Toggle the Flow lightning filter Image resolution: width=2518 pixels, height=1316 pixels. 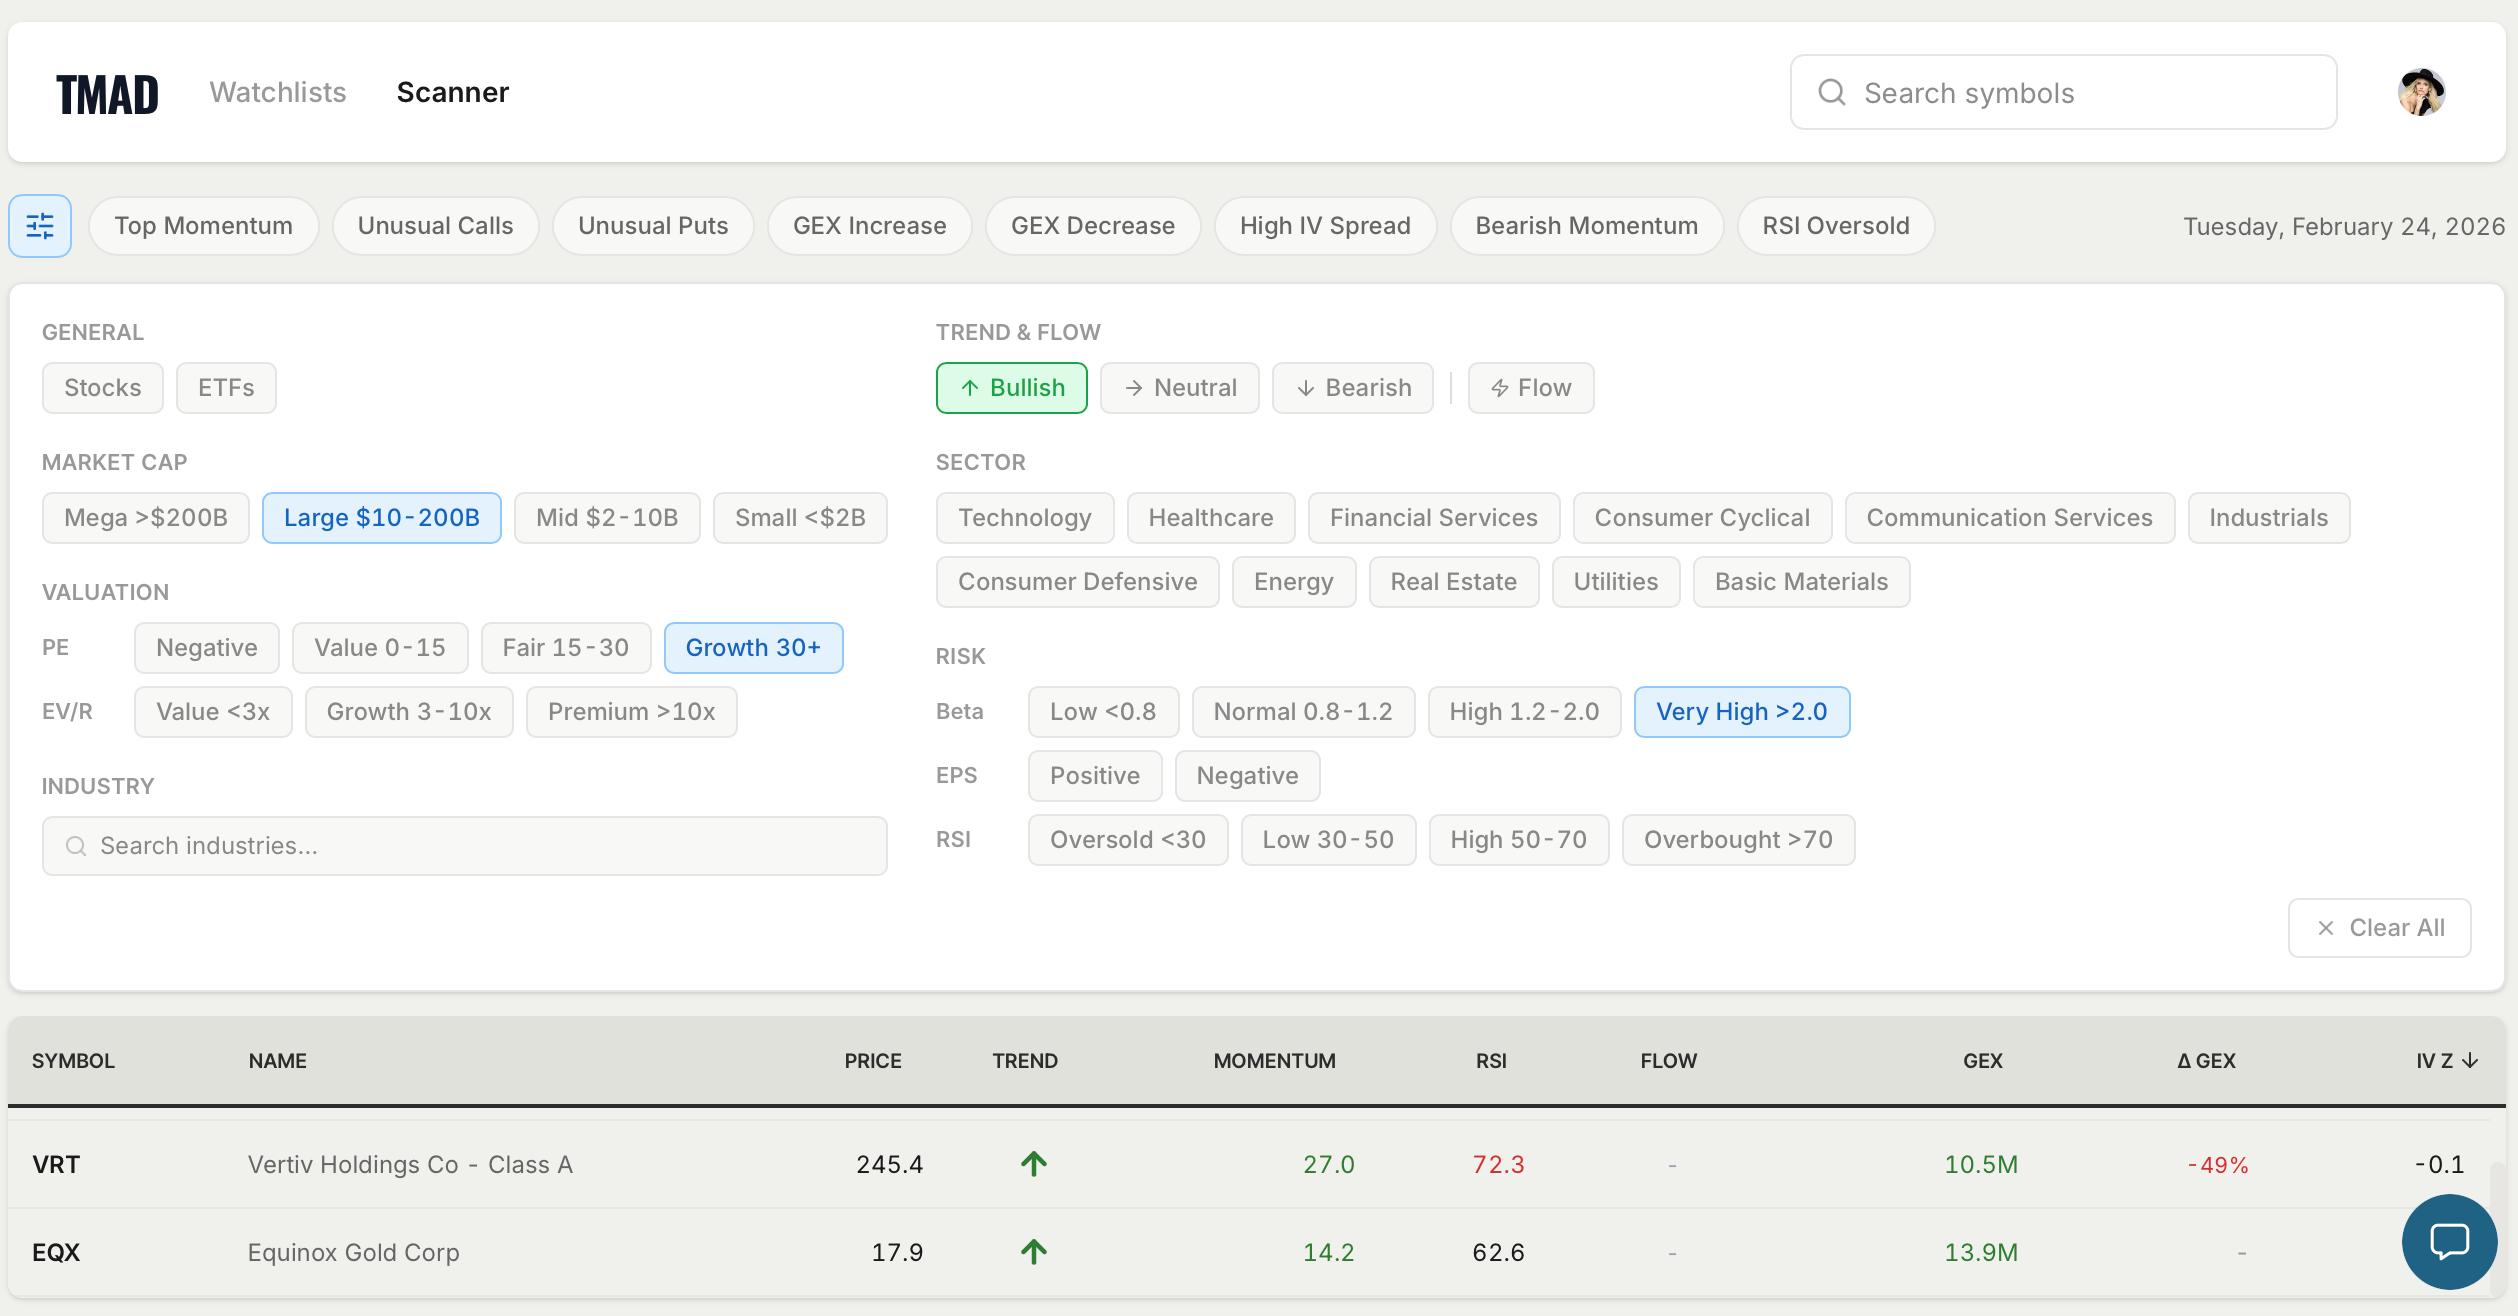[x=1530, y=388]
